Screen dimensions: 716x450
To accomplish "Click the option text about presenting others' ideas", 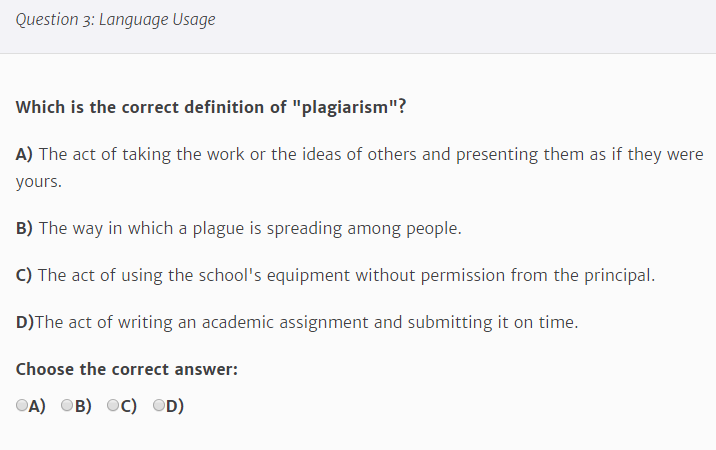I will pos(370,155).
